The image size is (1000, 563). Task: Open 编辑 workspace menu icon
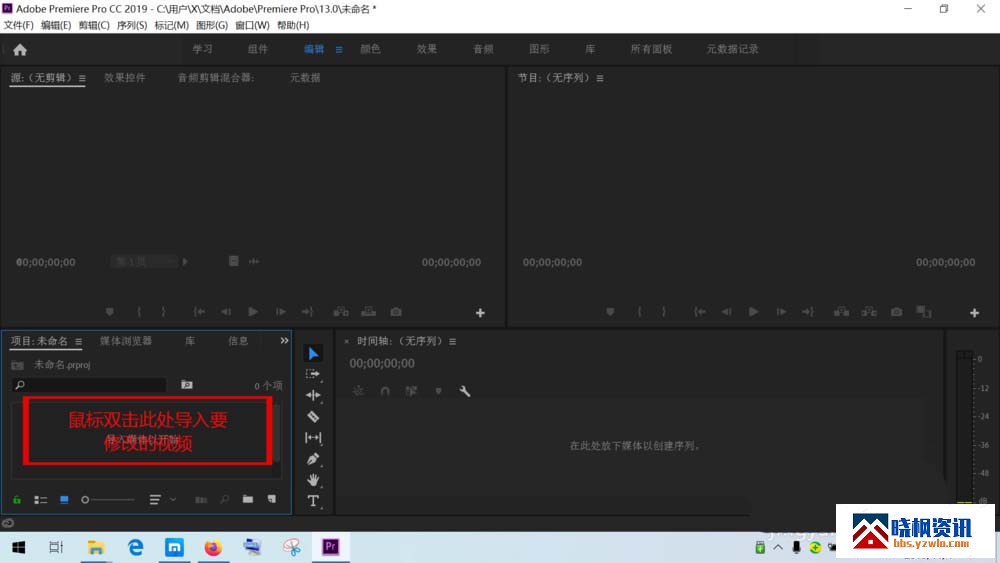pos(339,50)
